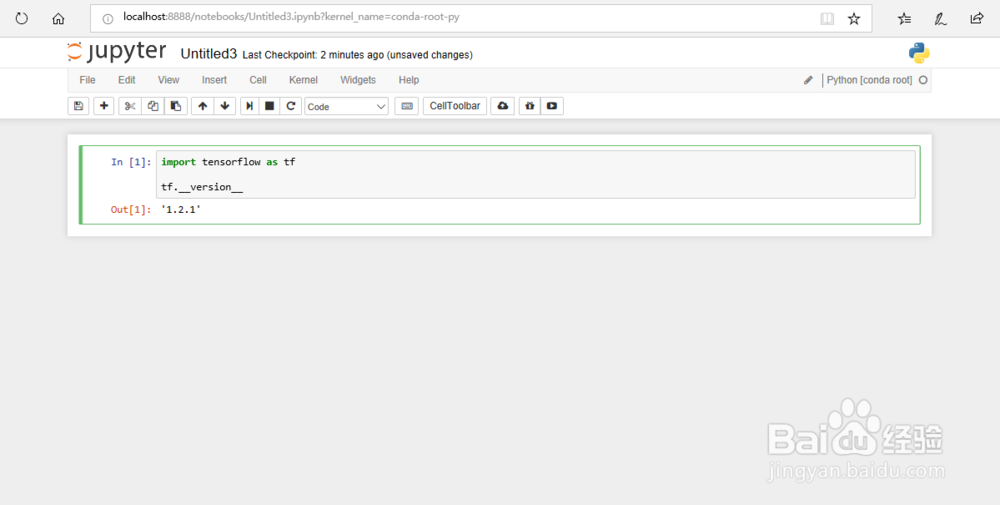Image resolution: width=1000 pixels, height=505 pixels.
Task: Open the View menu
Action: click(168, 80)
